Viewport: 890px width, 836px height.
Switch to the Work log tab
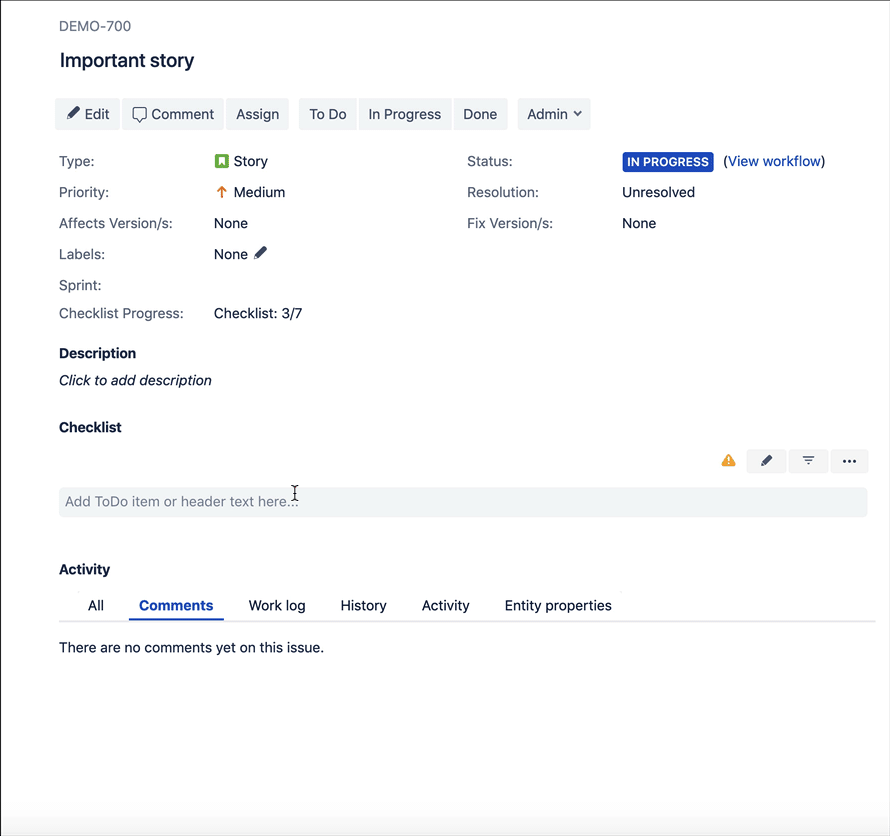276,605
